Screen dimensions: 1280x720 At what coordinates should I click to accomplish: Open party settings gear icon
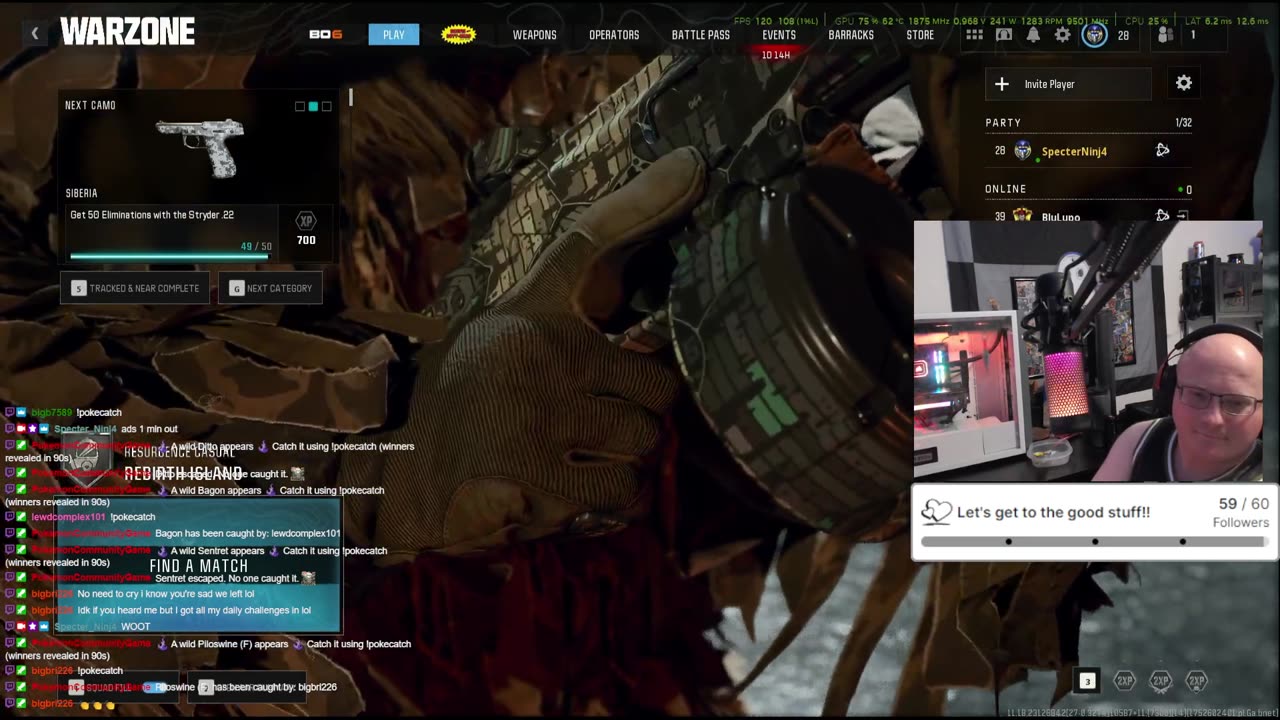1184,83
